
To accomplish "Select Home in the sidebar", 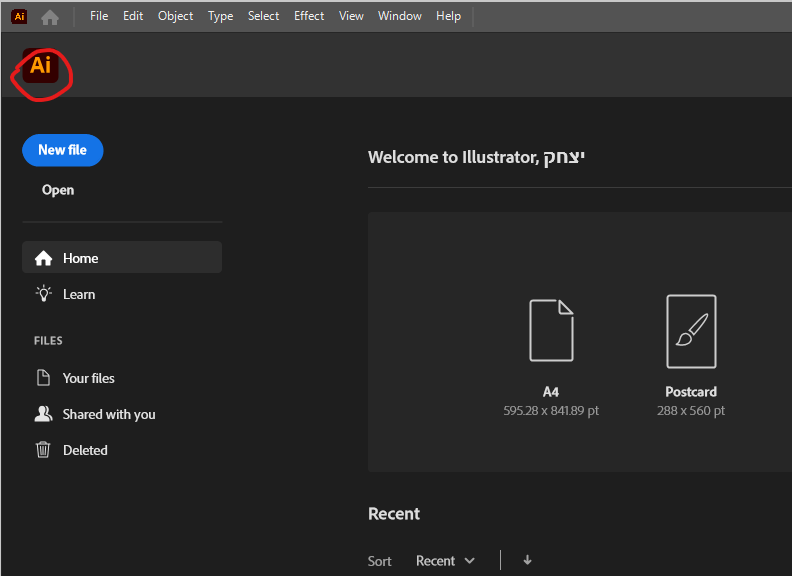I will (x=122, y=257).
